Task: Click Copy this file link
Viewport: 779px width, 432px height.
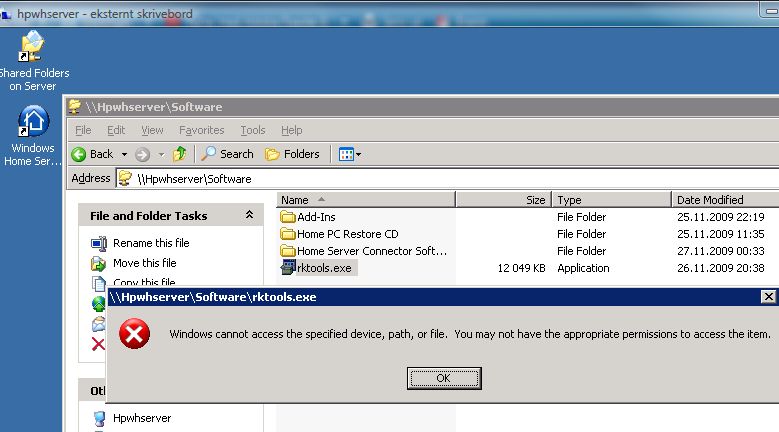Action: pos(144,282)
